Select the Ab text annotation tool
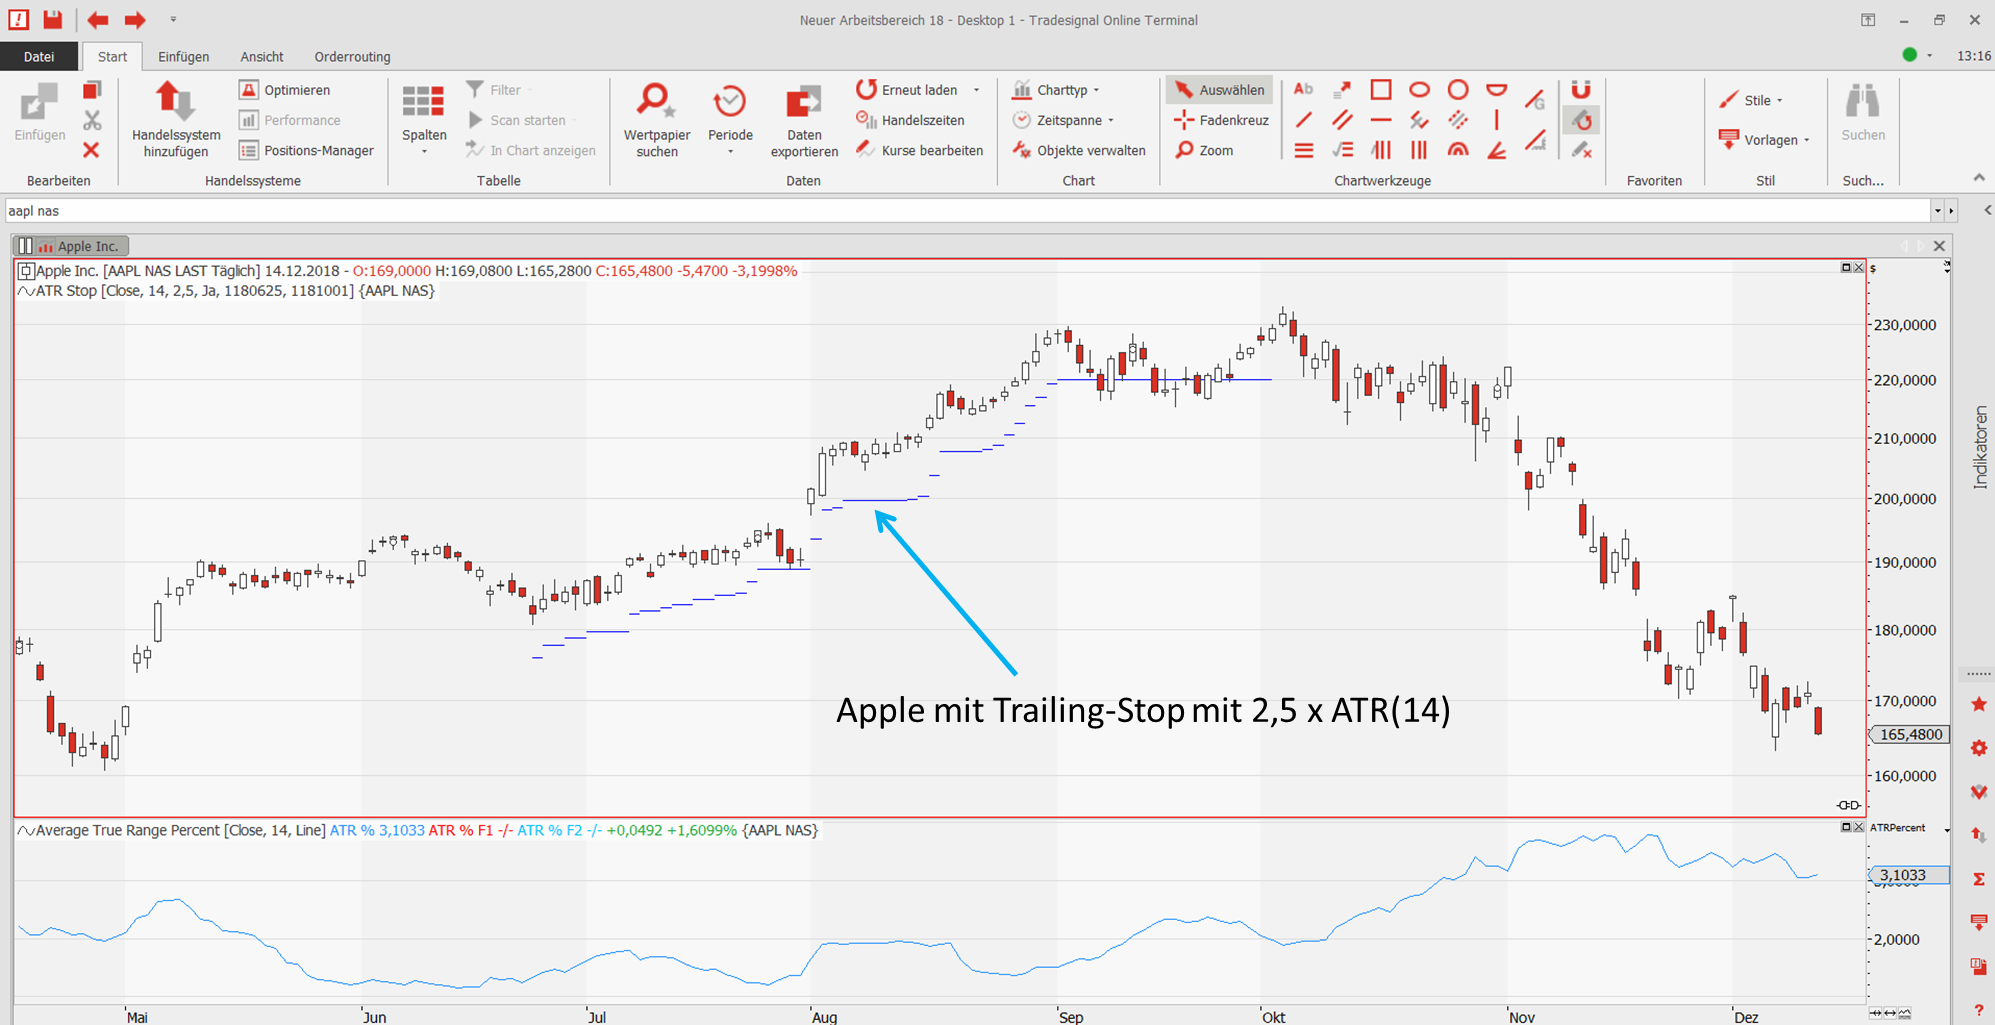 pyautogui.click(x=1303, y=90)
